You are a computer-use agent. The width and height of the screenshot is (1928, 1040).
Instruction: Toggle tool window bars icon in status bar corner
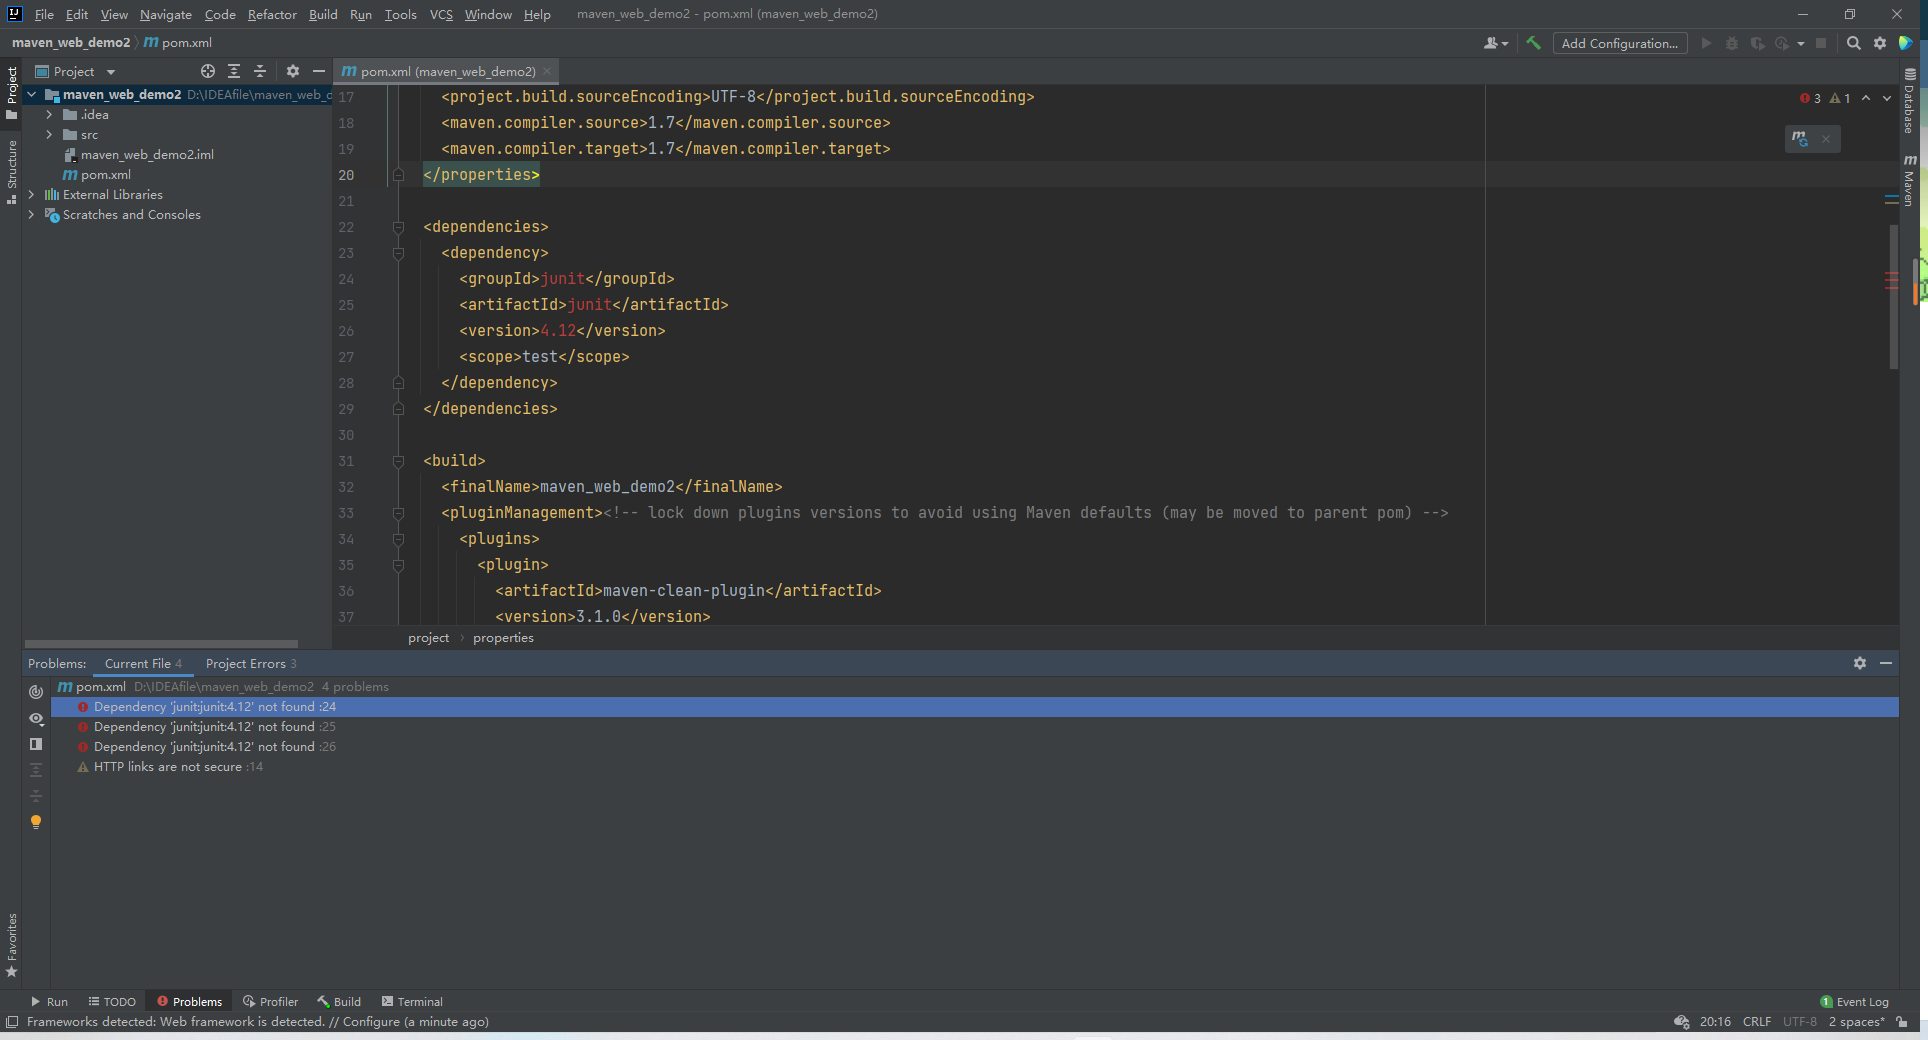(x=12, y=1022)
